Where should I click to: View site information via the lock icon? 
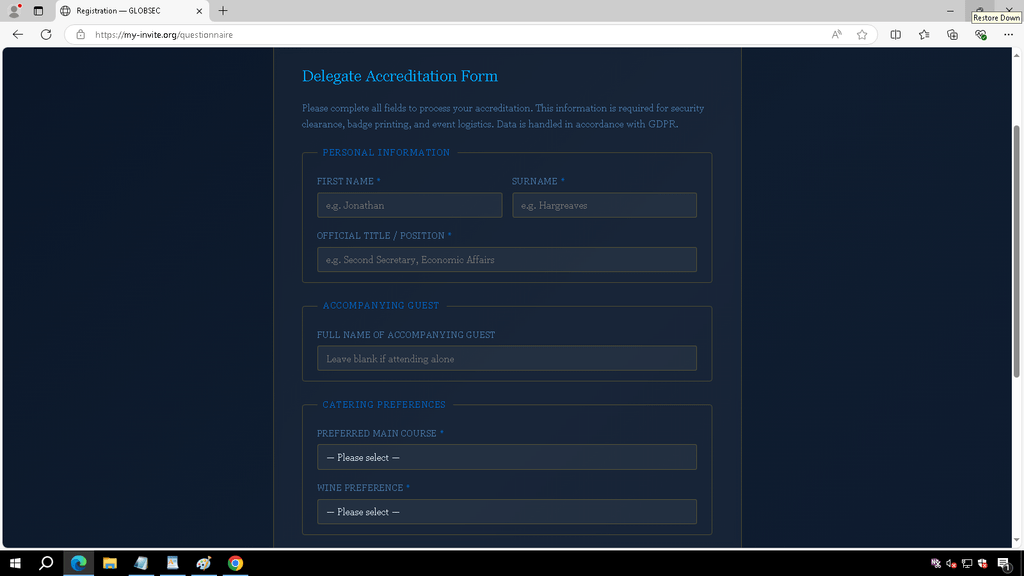click(x=80, y=35)
